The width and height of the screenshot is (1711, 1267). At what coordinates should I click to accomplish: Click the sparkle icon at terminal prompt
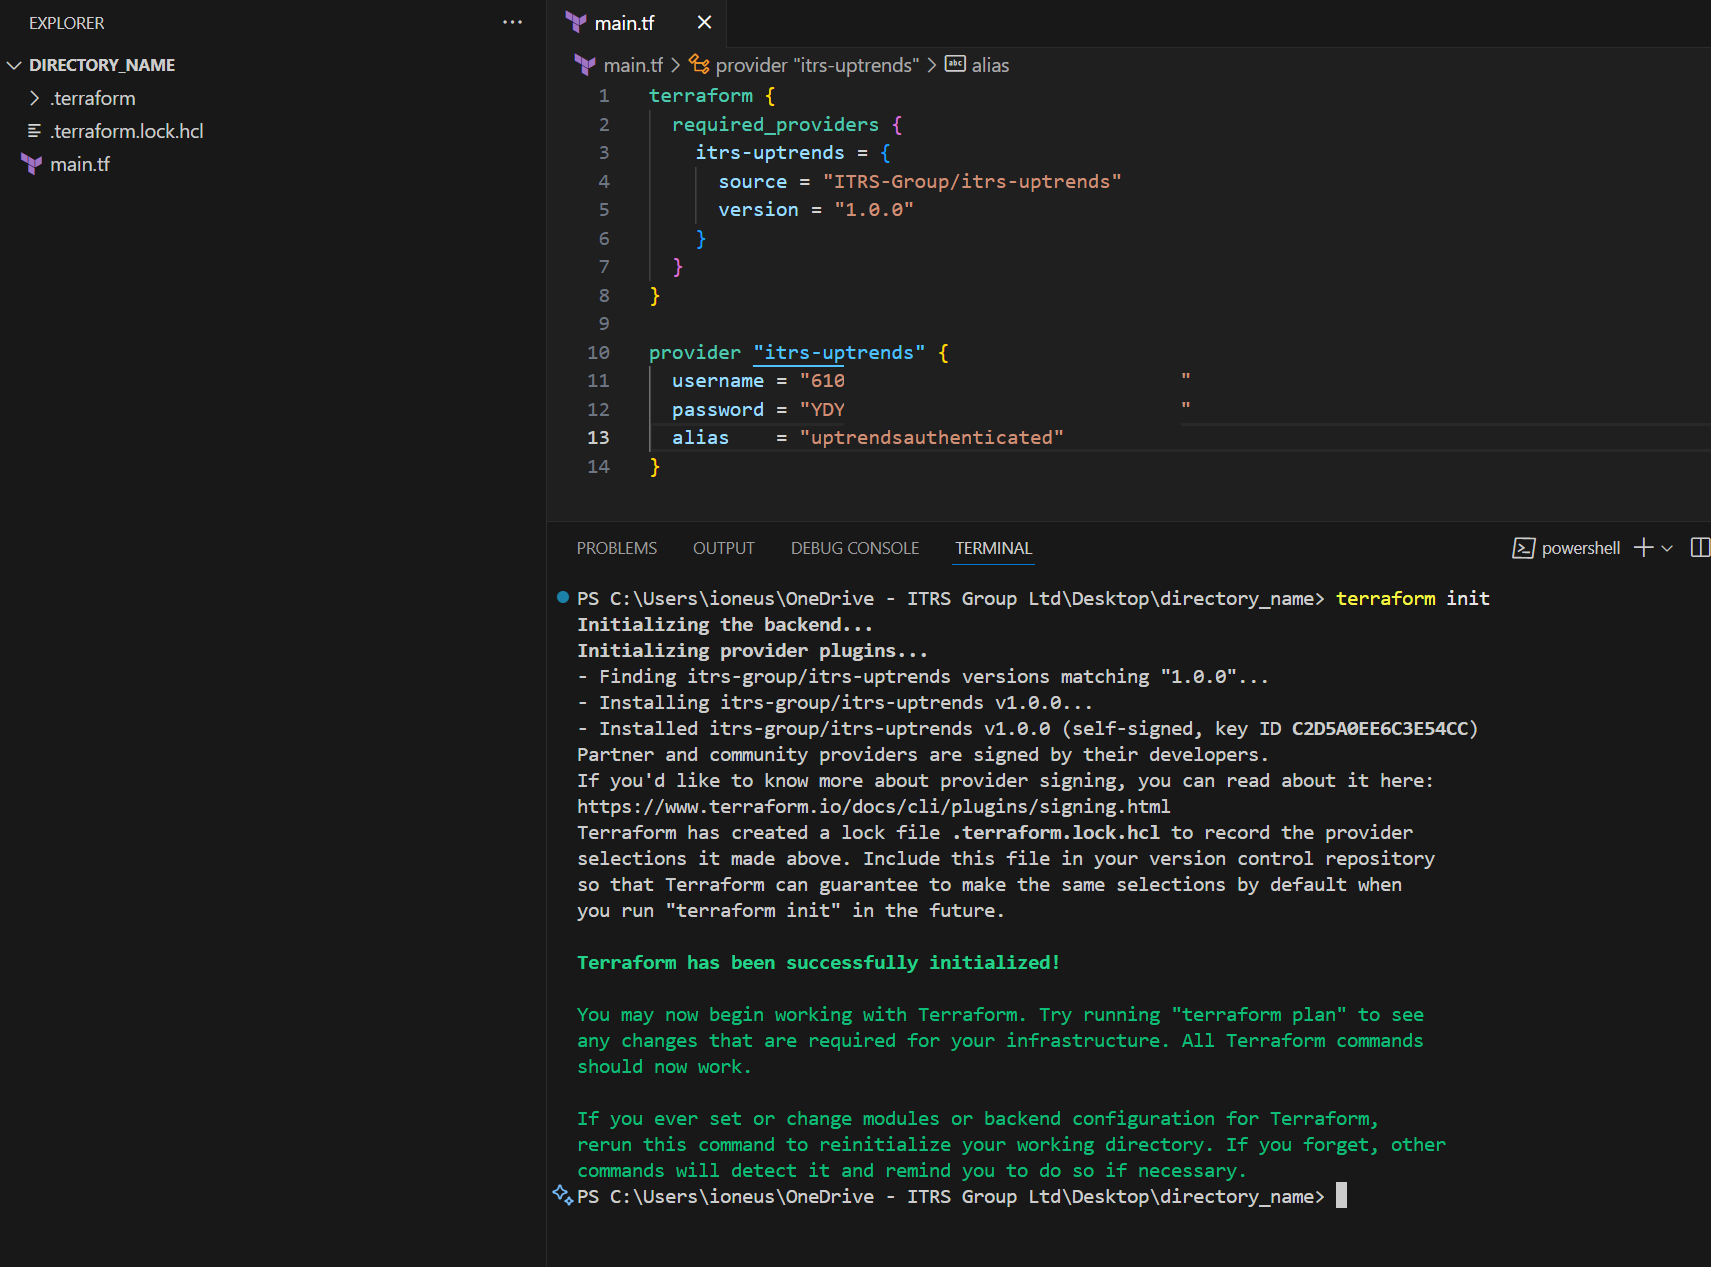click(563, 1194)
